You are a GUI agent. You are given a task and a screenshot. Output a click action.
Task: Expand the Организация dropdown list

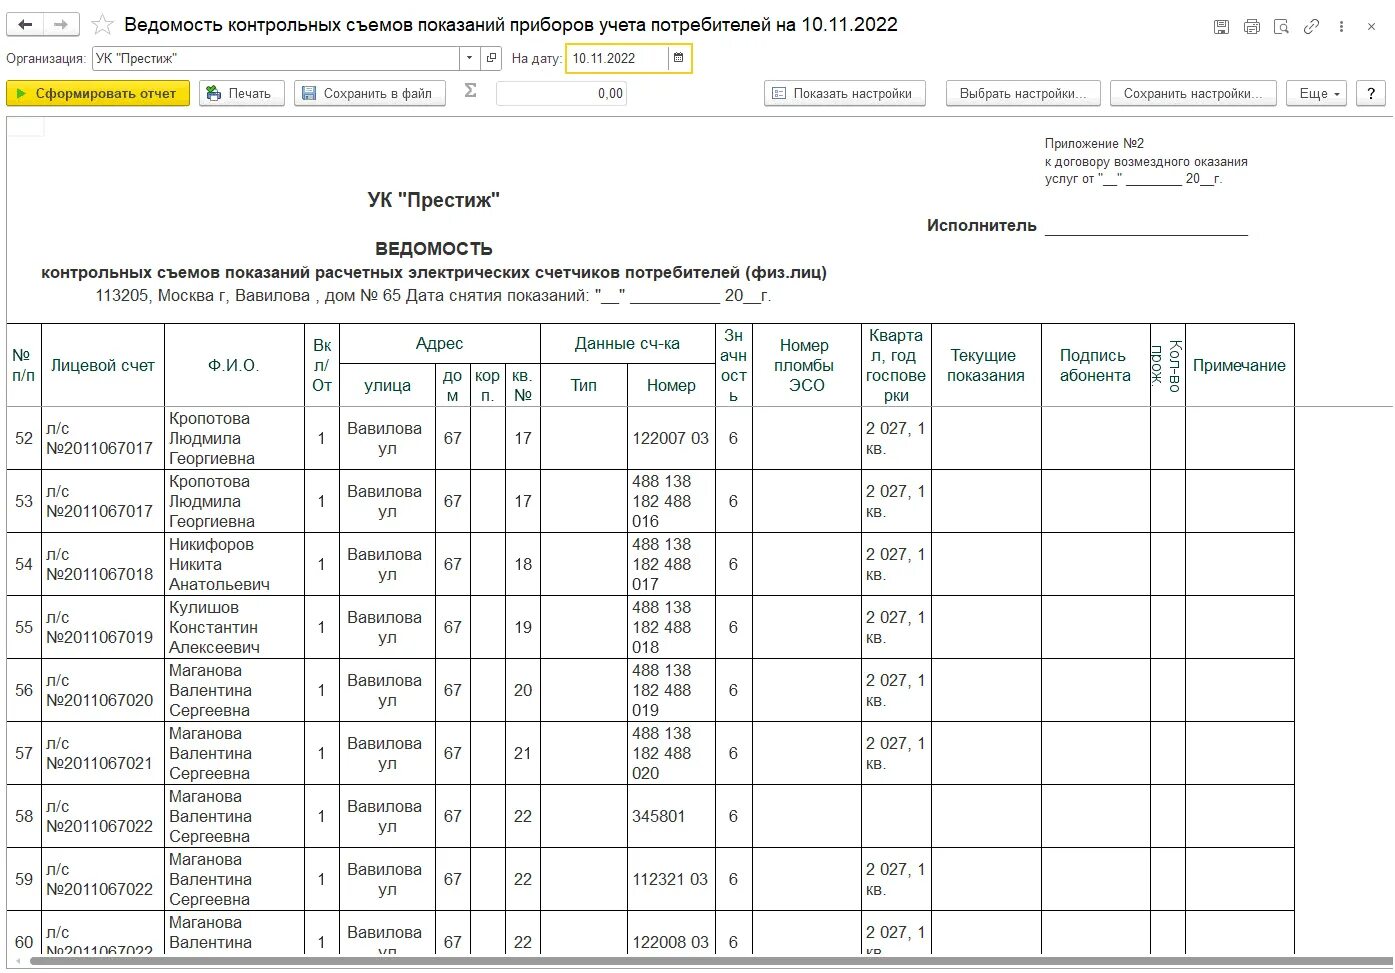tap(470, 58)
